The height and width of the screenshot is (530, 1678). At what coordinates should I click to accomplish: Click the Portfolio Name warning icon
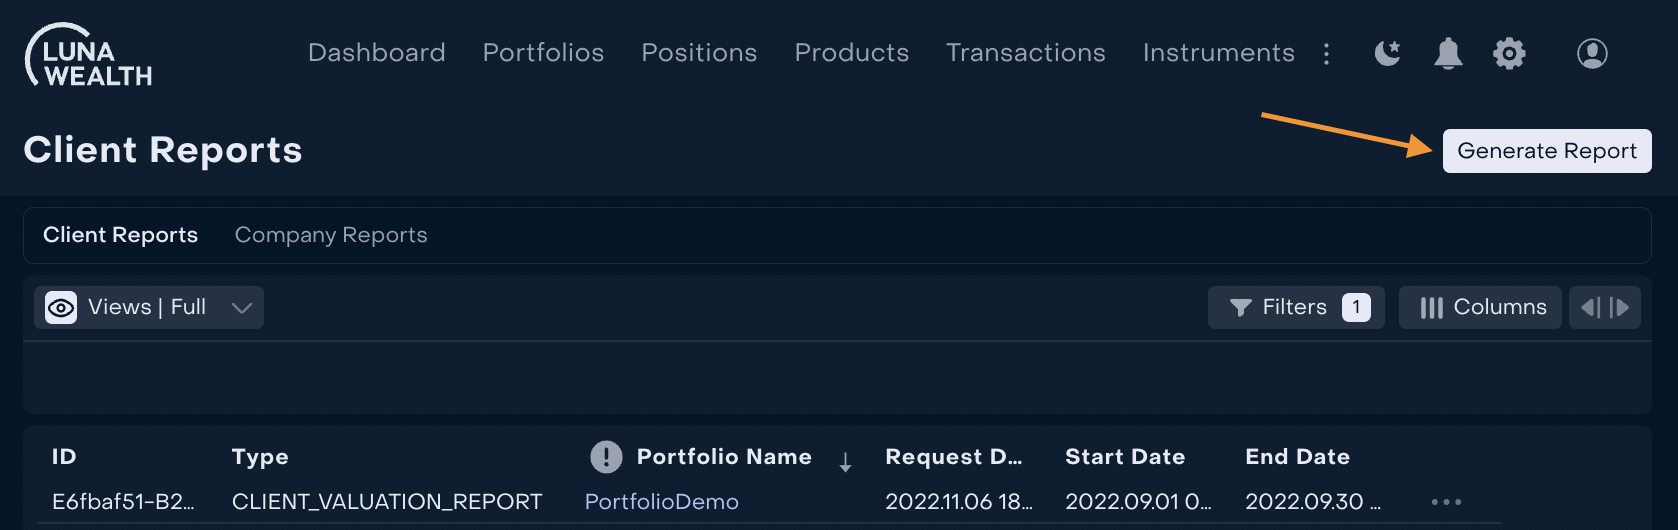[606, 457]
